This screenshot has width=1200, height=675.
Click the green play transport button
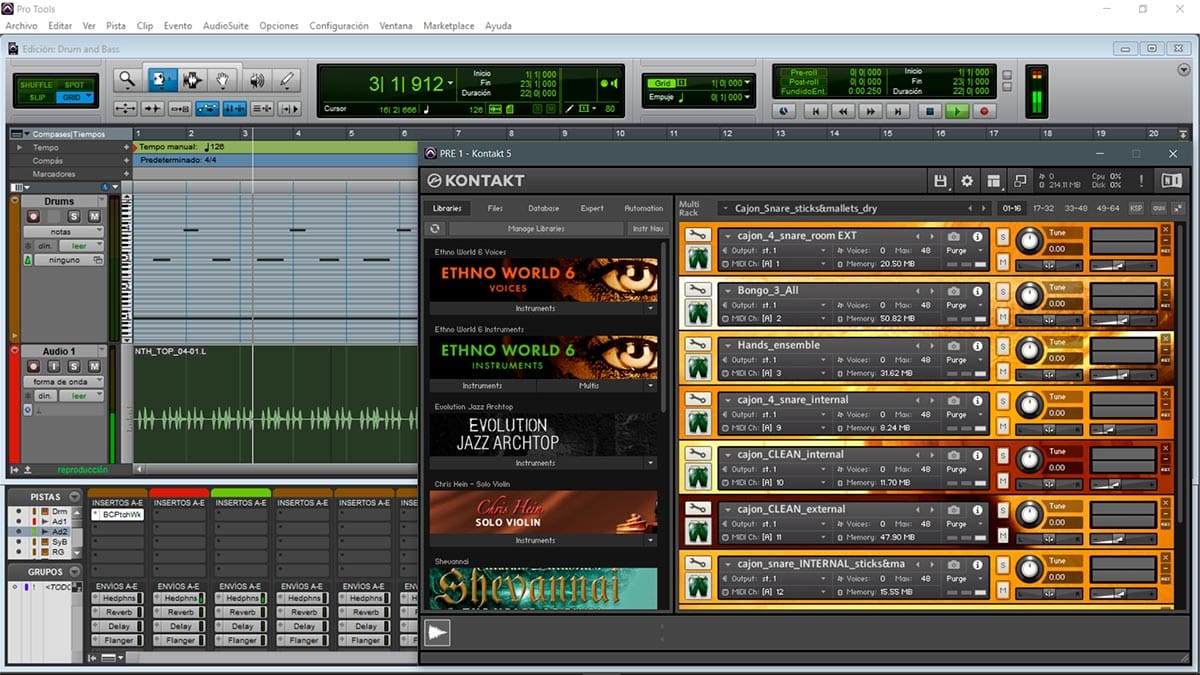(x=957, y=112)
